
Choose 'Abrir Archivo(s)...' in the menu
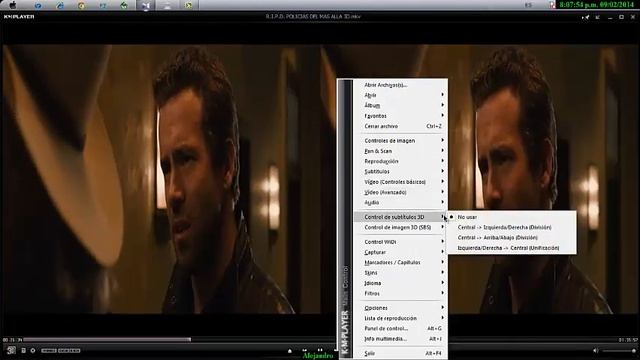pyautogui.click(x=400, y=85)
